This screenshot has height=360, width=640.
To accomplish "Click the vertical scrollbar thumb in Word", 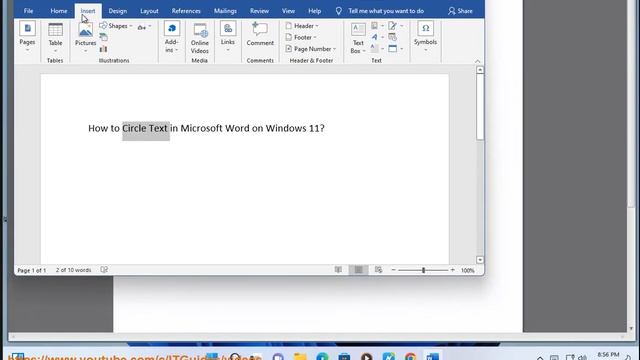I will [x=480, y=108].
